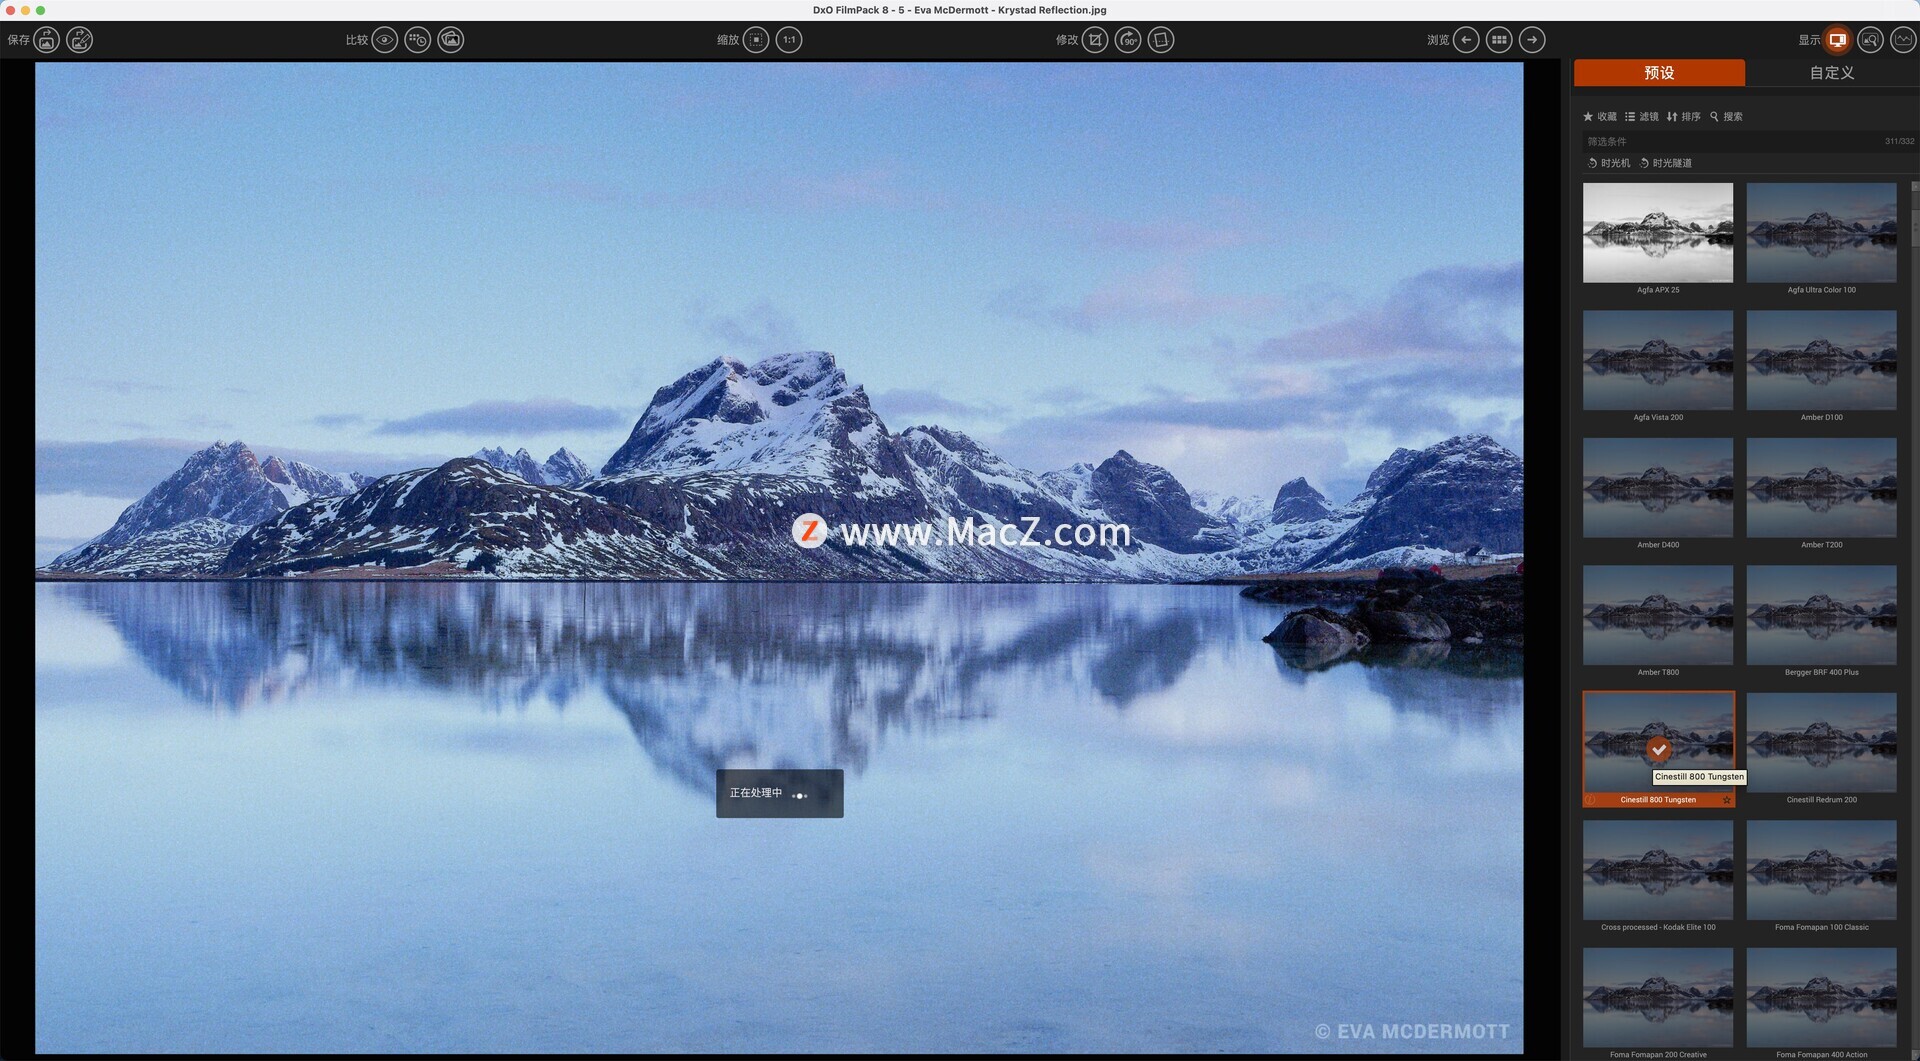Go to the next image

(1532, 40)
